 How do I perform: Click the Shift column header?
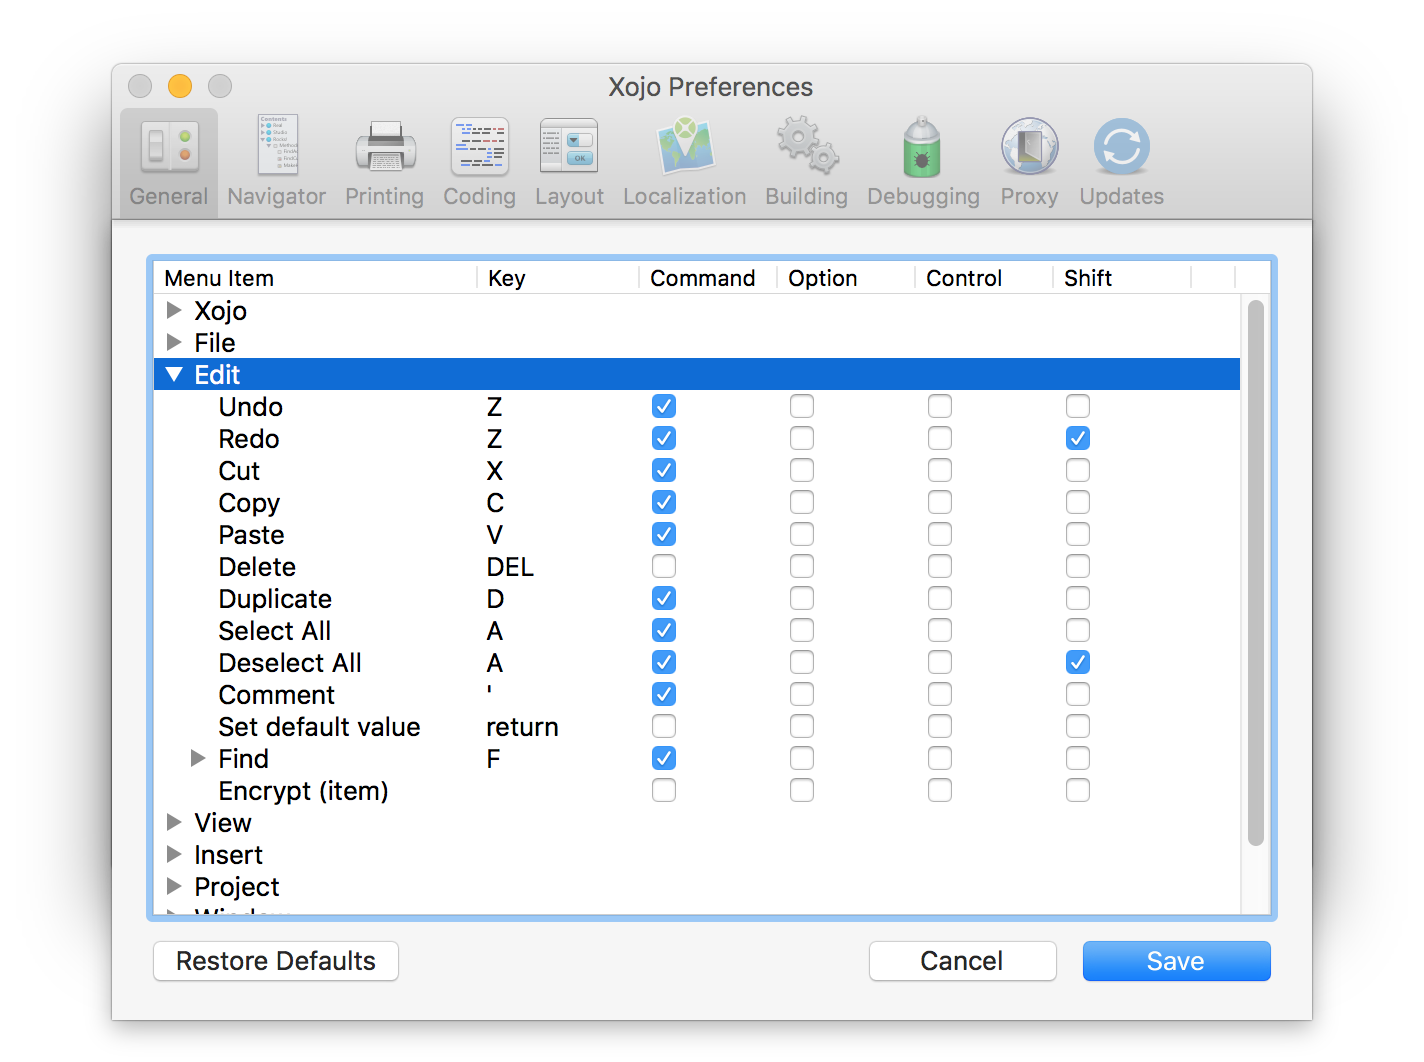click(1122, 278)
